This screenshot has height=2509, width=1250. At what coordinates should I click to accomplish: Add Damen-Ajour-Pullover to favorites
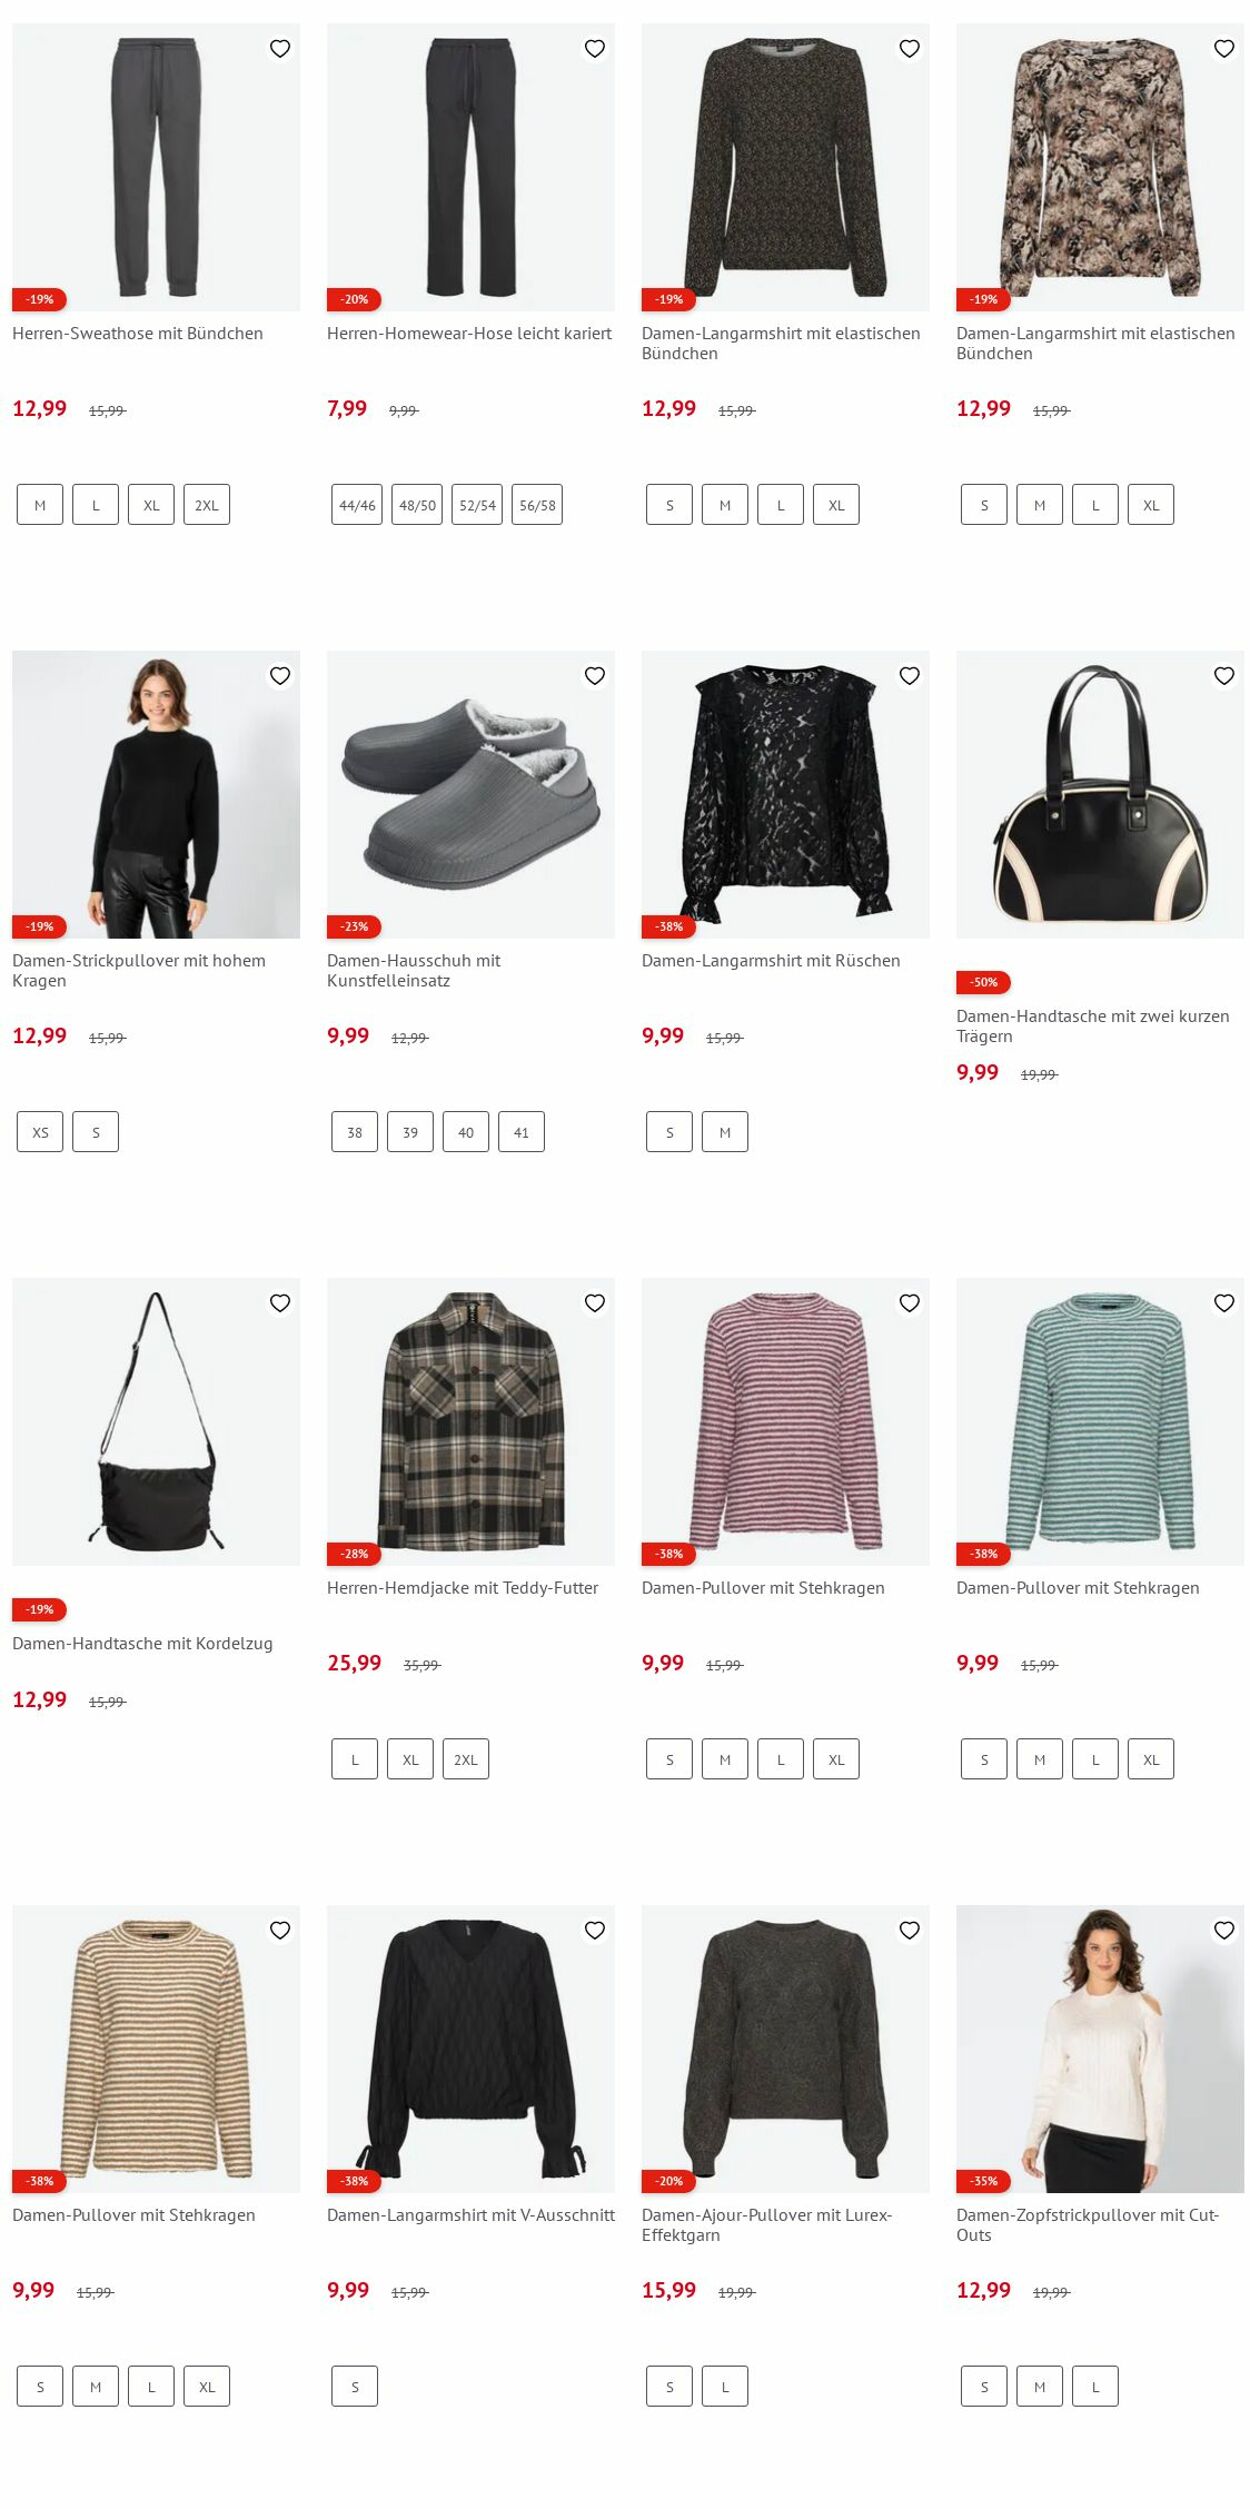(x=909, y=1930)
